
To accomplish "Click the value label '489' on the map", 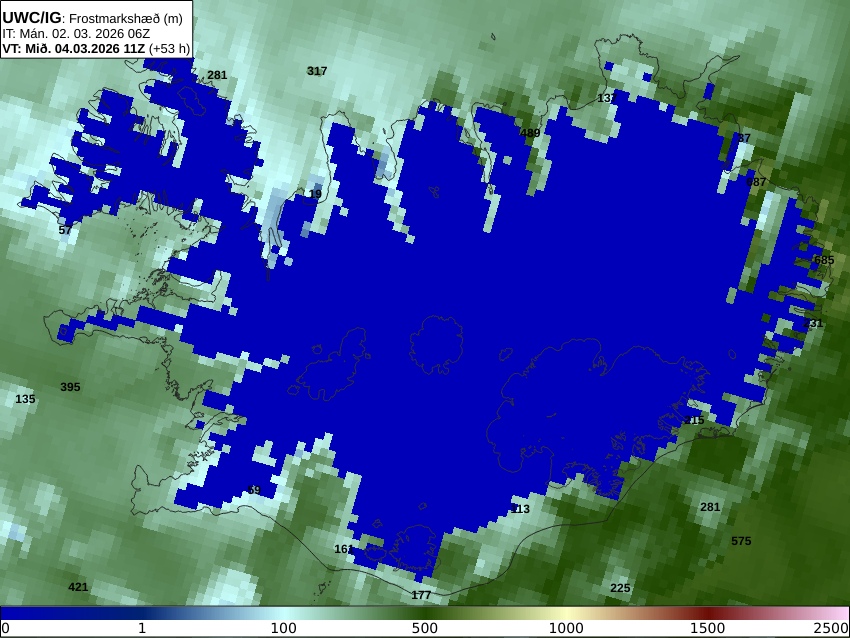I will tap(530, 133).
